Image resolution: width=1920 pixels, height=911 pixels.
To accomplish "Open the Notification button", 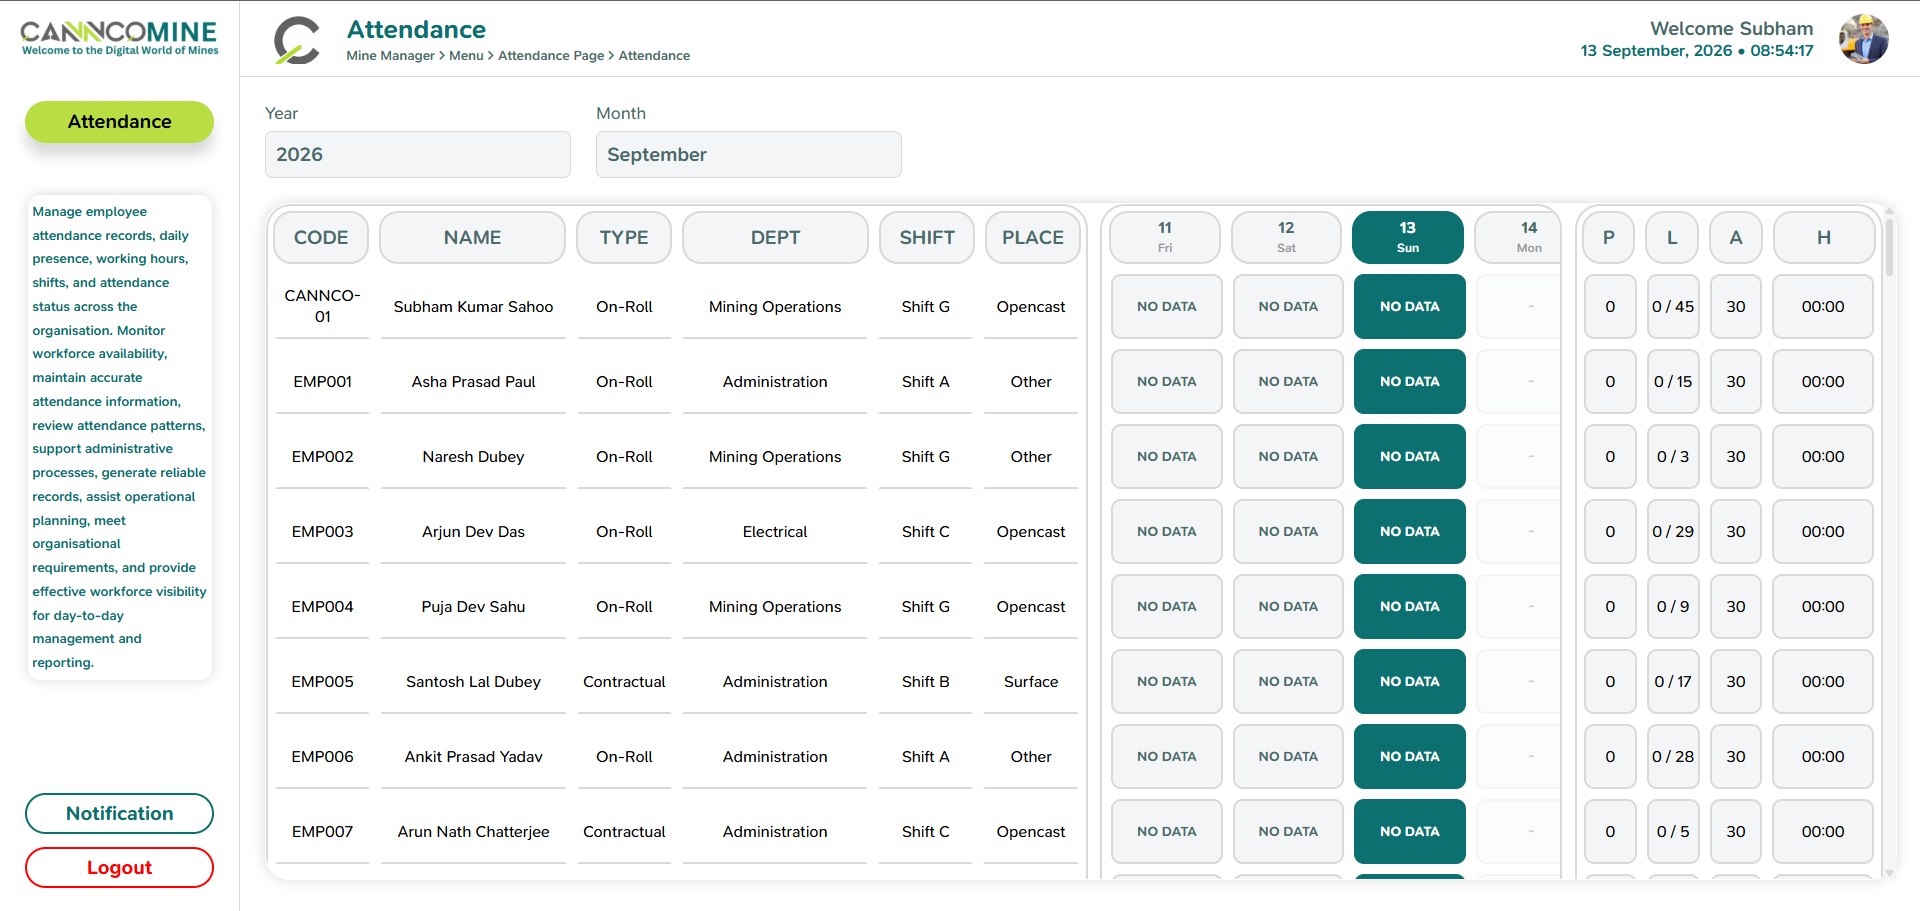I will coord(119,814).
